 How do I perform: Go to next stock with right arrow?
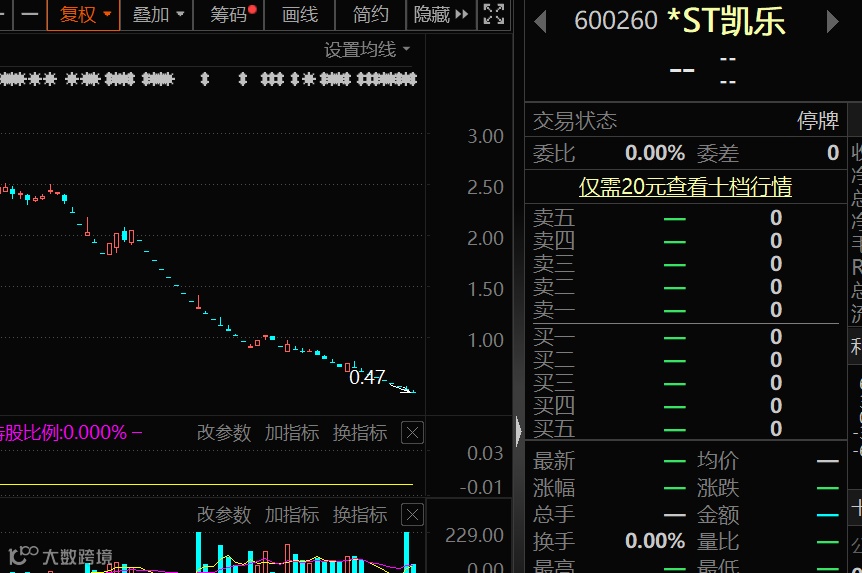[832, 22]
